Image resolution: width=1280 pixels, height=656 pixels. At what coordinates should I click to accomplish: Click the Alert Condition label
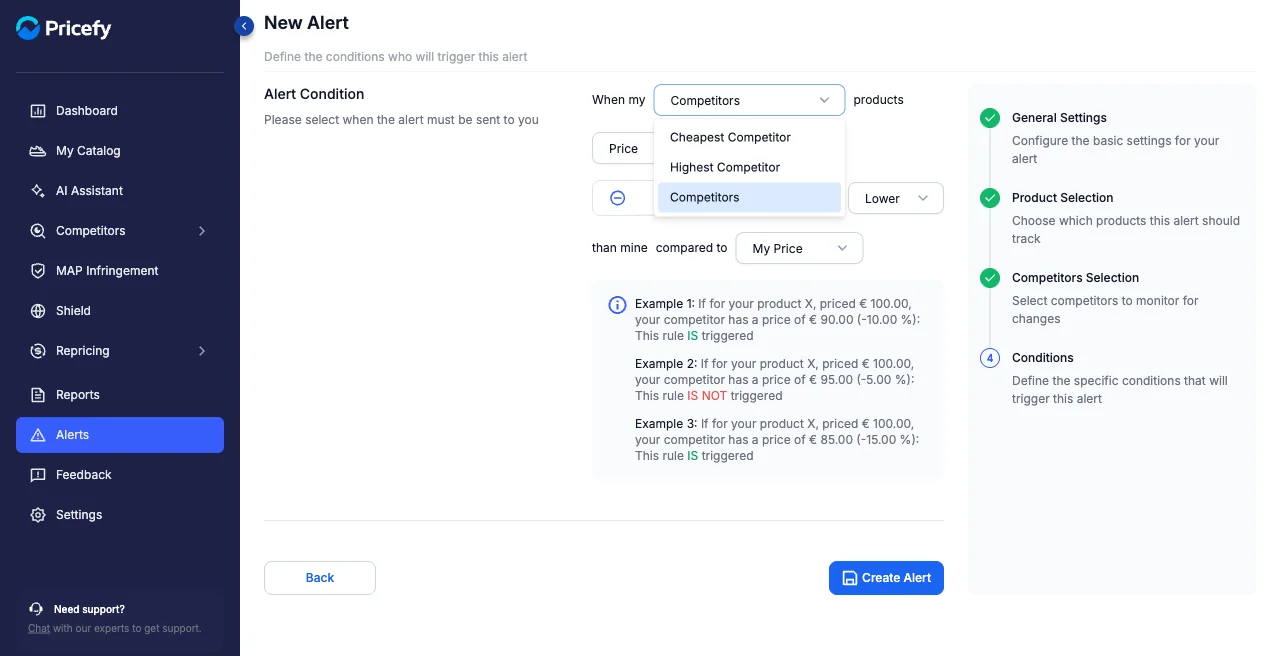pos(314,94)
